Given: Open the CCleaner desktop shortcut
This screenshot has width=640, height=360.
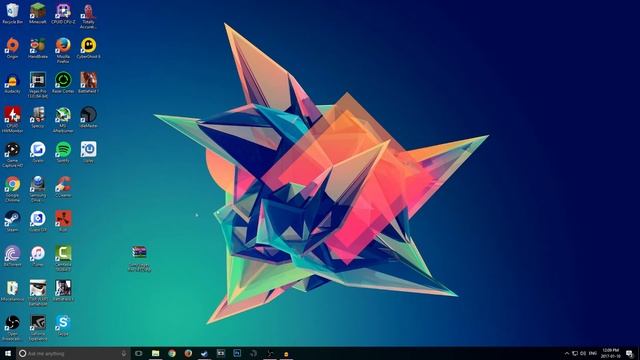Looking at the screenshot, I should 63,187.
